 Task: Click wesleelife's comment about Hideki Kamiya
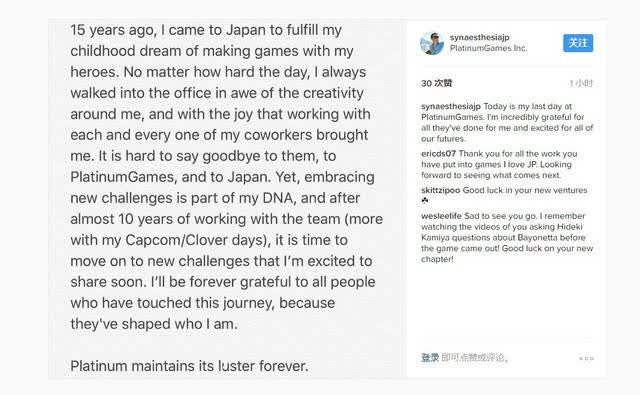pyautogui.click(x=507, y=237)
